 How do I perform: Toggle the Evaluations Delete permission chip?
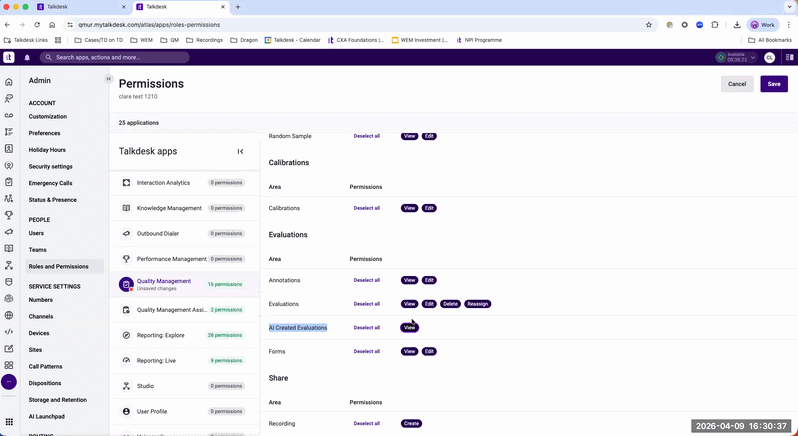coord(450,304)
